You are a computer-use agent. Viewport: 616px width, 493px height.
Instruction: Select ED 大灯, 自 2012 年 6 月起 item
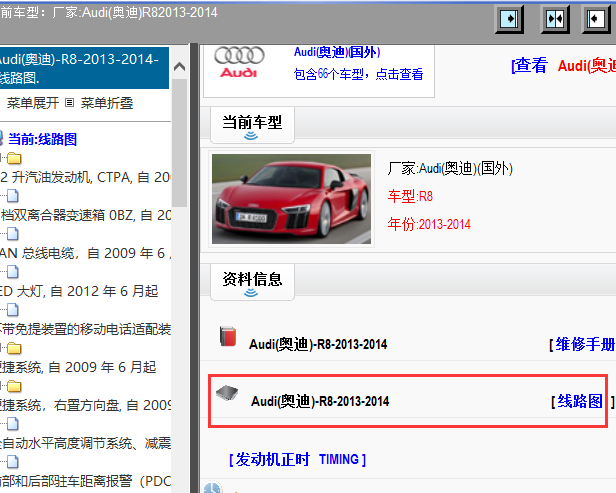79,291
